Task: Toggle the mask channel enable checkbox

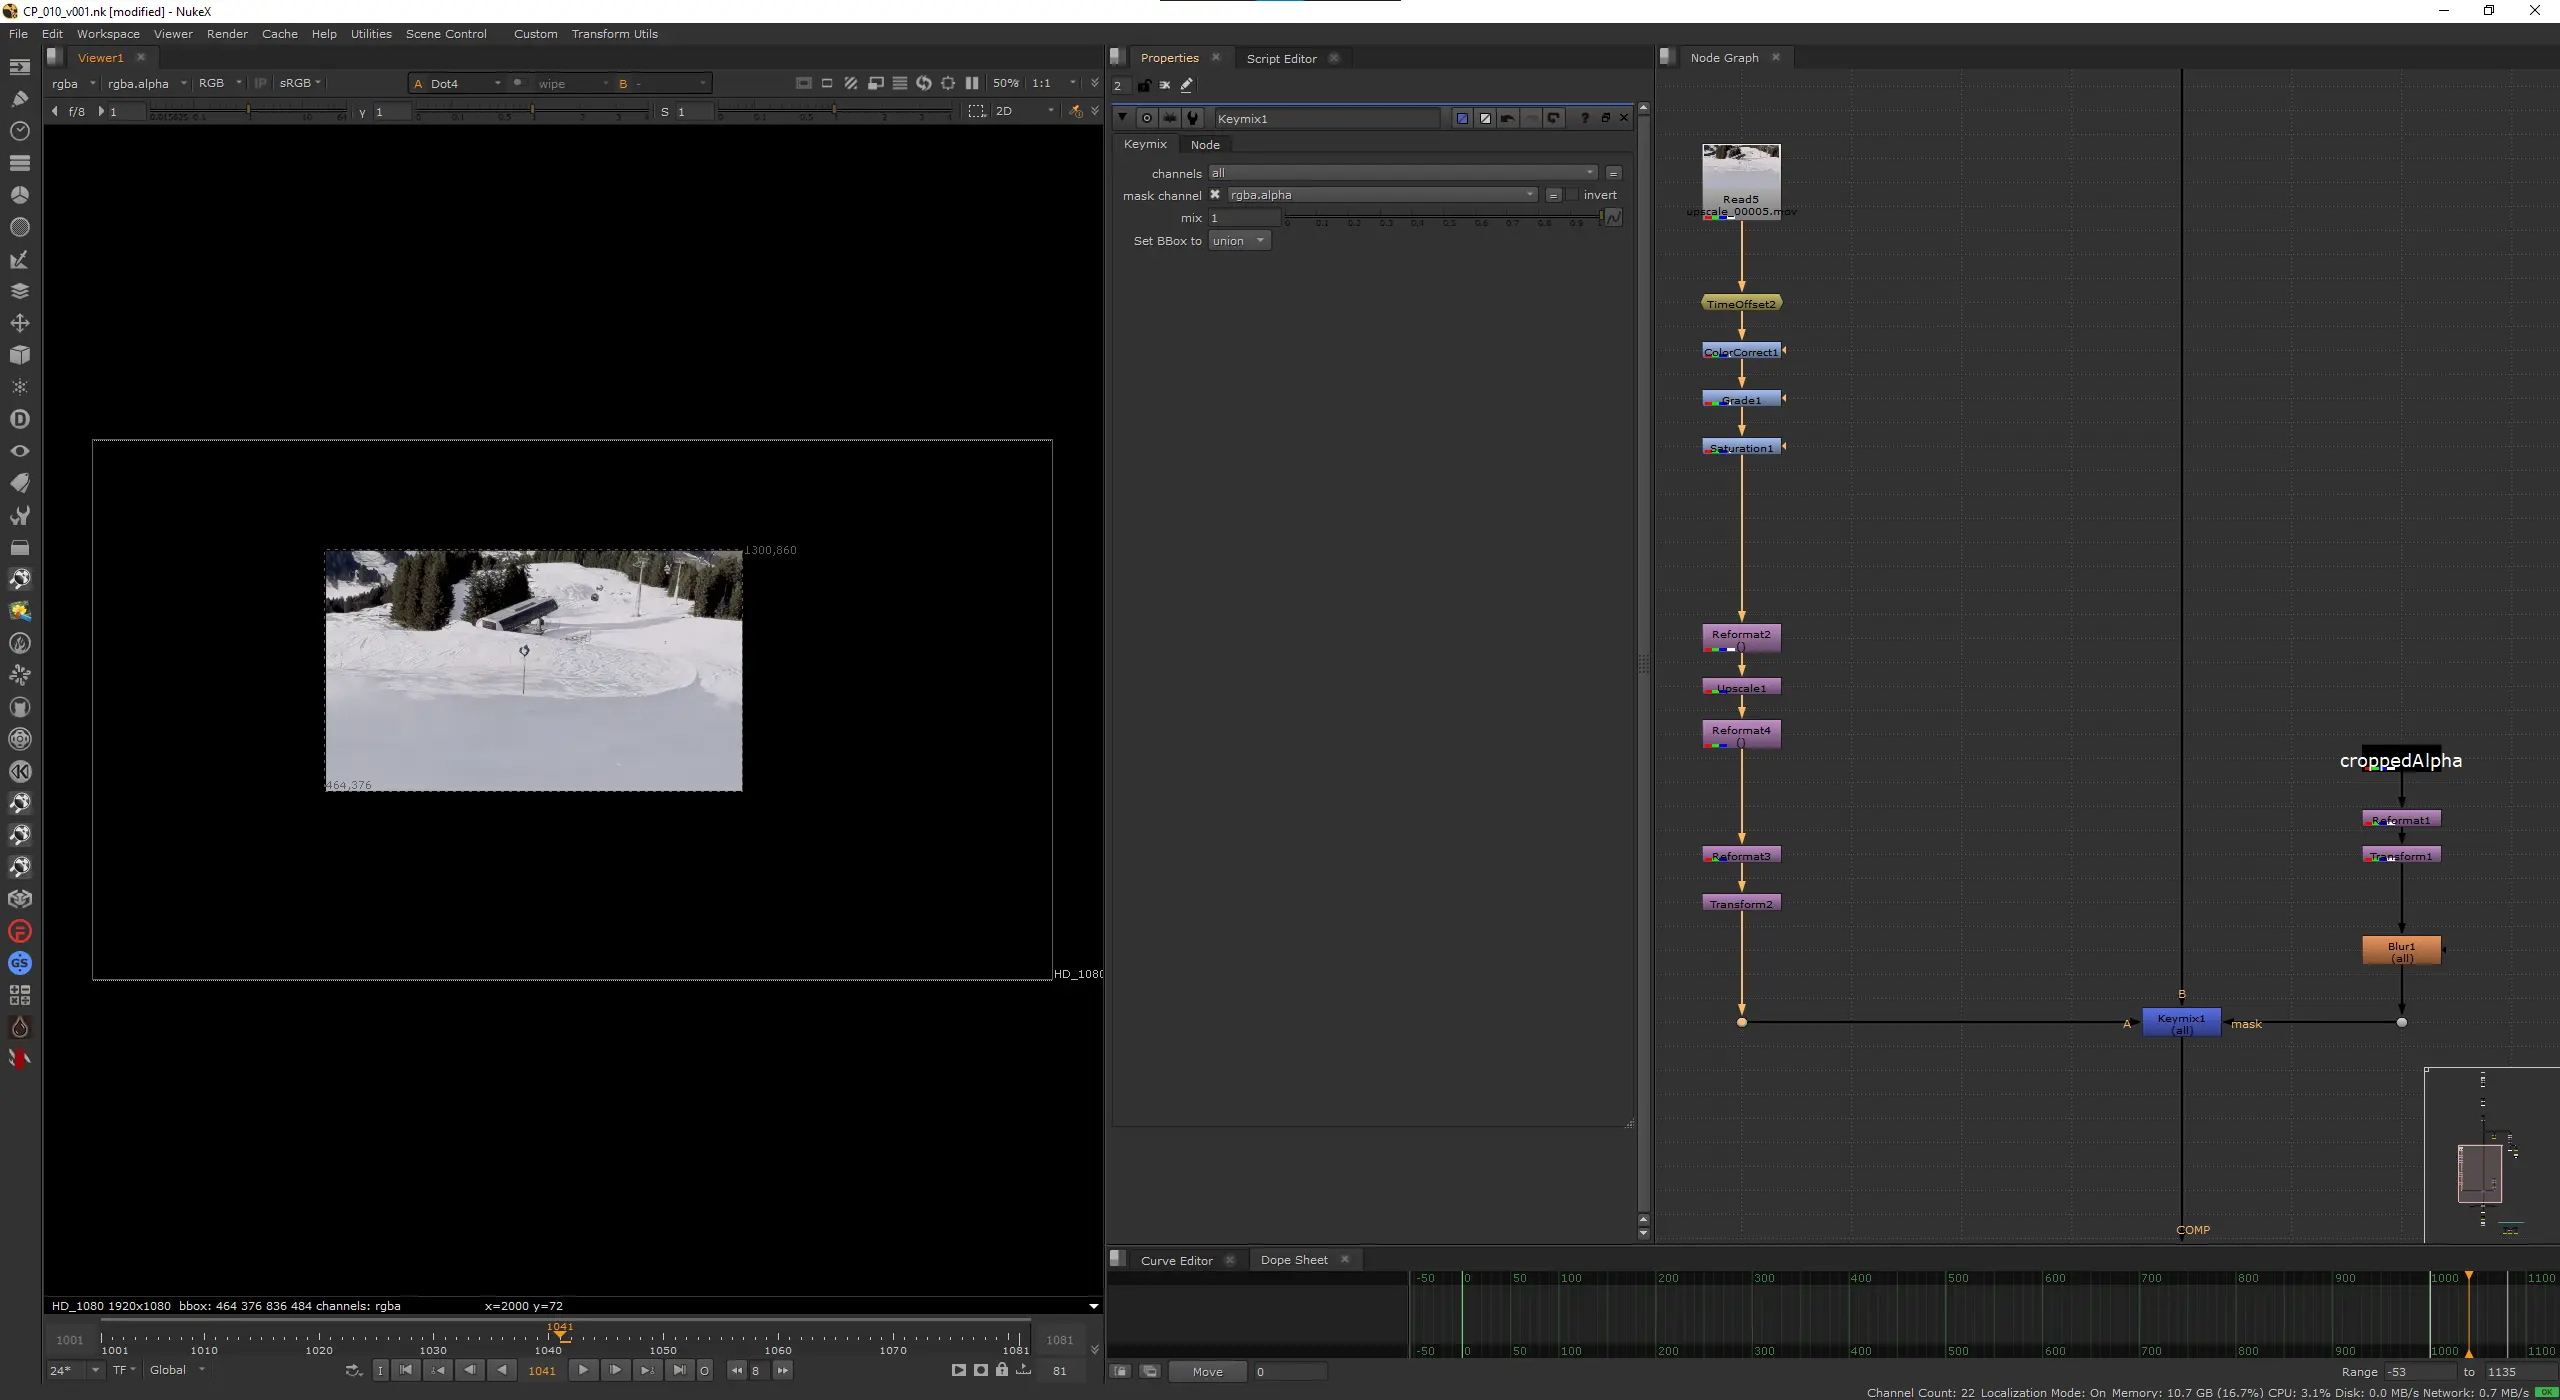Action: pos(1215,195)
